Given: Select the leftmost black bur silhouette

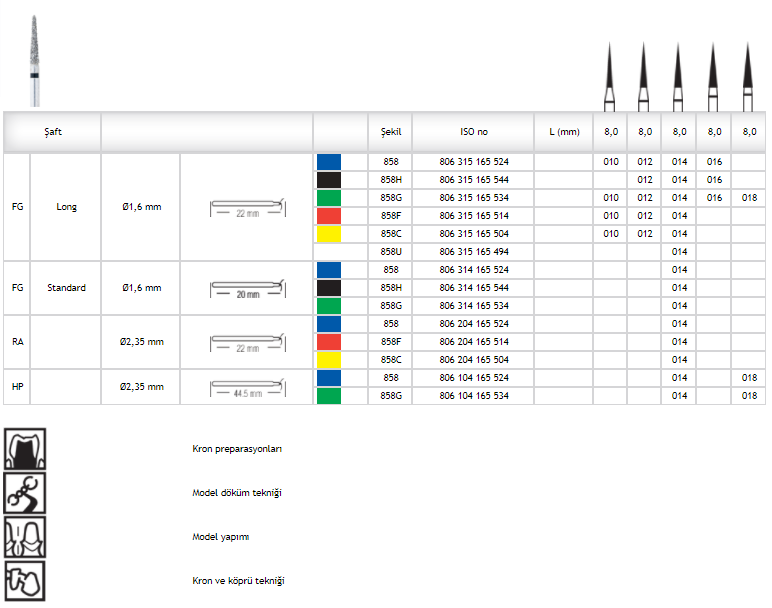Looking at the screenshot, I should pyautogui.click(x=610, y=77).
